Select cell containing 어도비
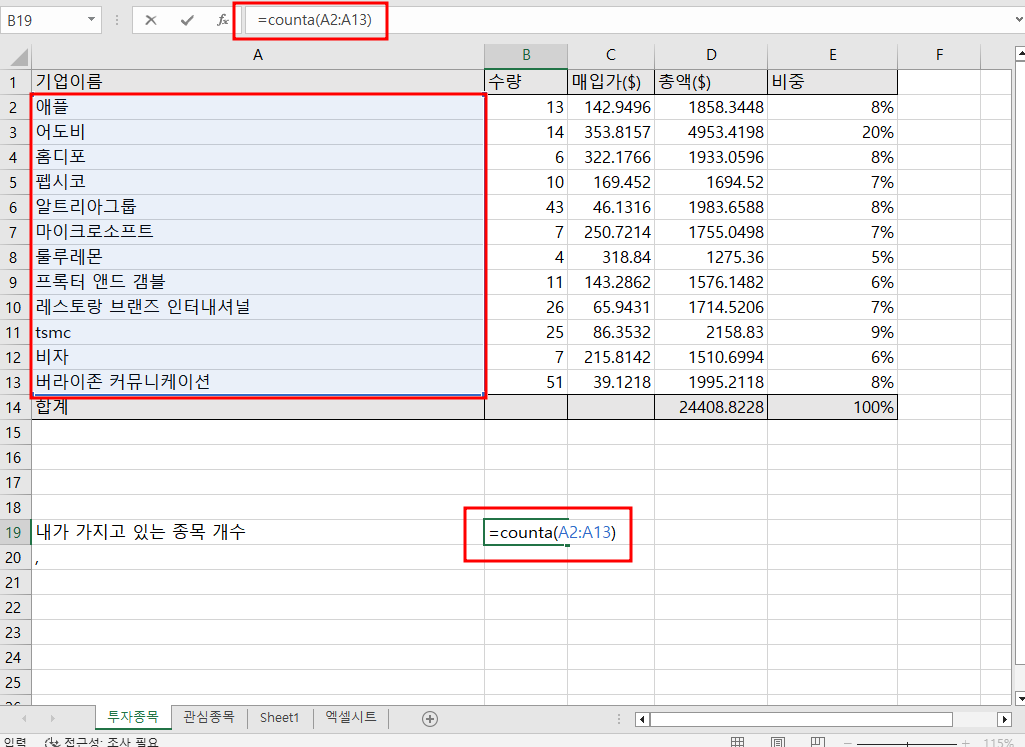Screen dimensions: 1025x747 258,132
